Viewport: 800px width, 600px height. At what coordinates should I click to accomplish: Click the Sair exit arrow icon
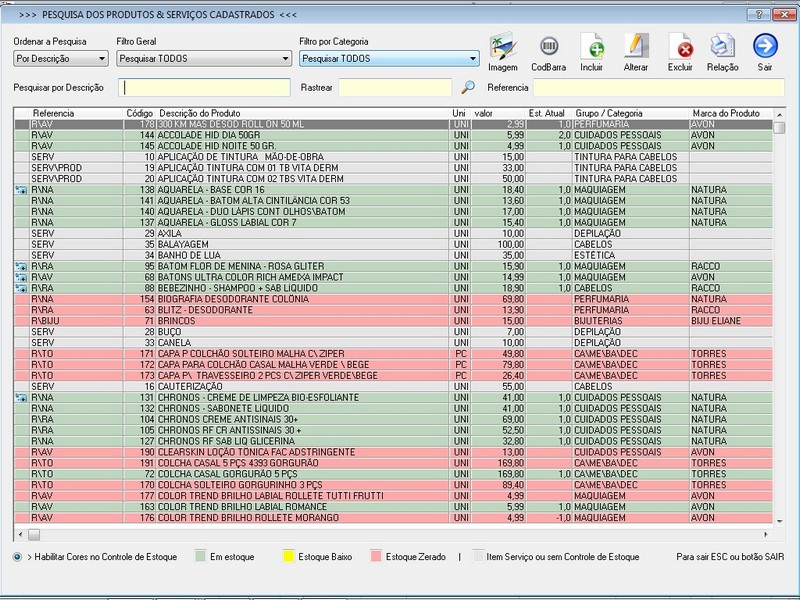click(765, 46)
